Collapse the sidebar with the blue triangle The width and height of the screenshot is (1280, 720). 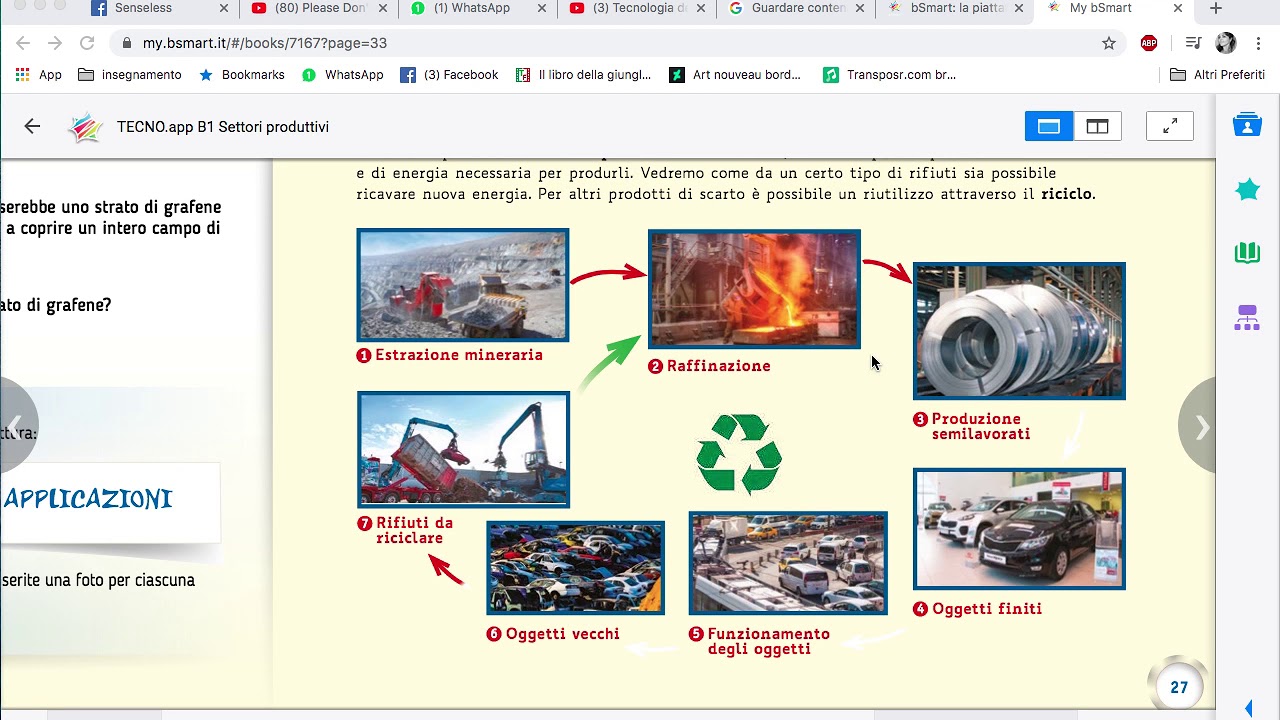point(1249,709)
